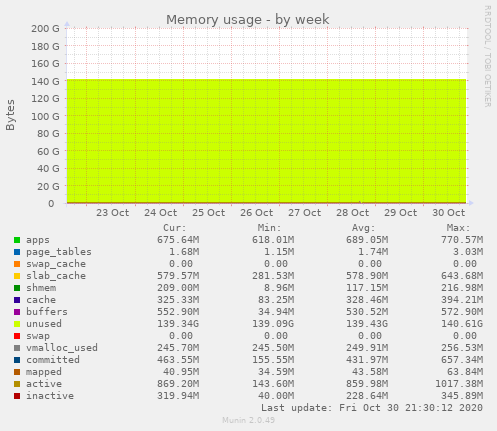
Task: Click the inactive dark red legend swatch
Action: coord(17,396)
